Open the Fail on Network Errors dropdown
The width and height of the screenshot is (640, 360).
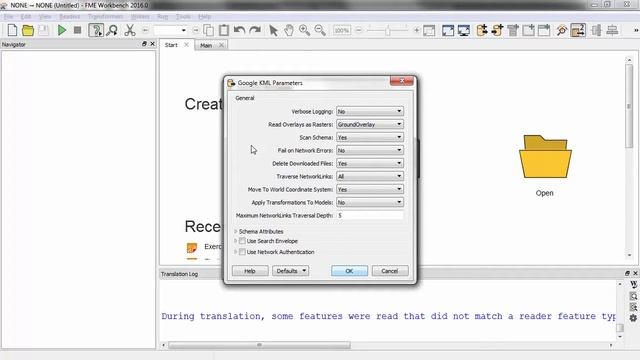(370, 150)
